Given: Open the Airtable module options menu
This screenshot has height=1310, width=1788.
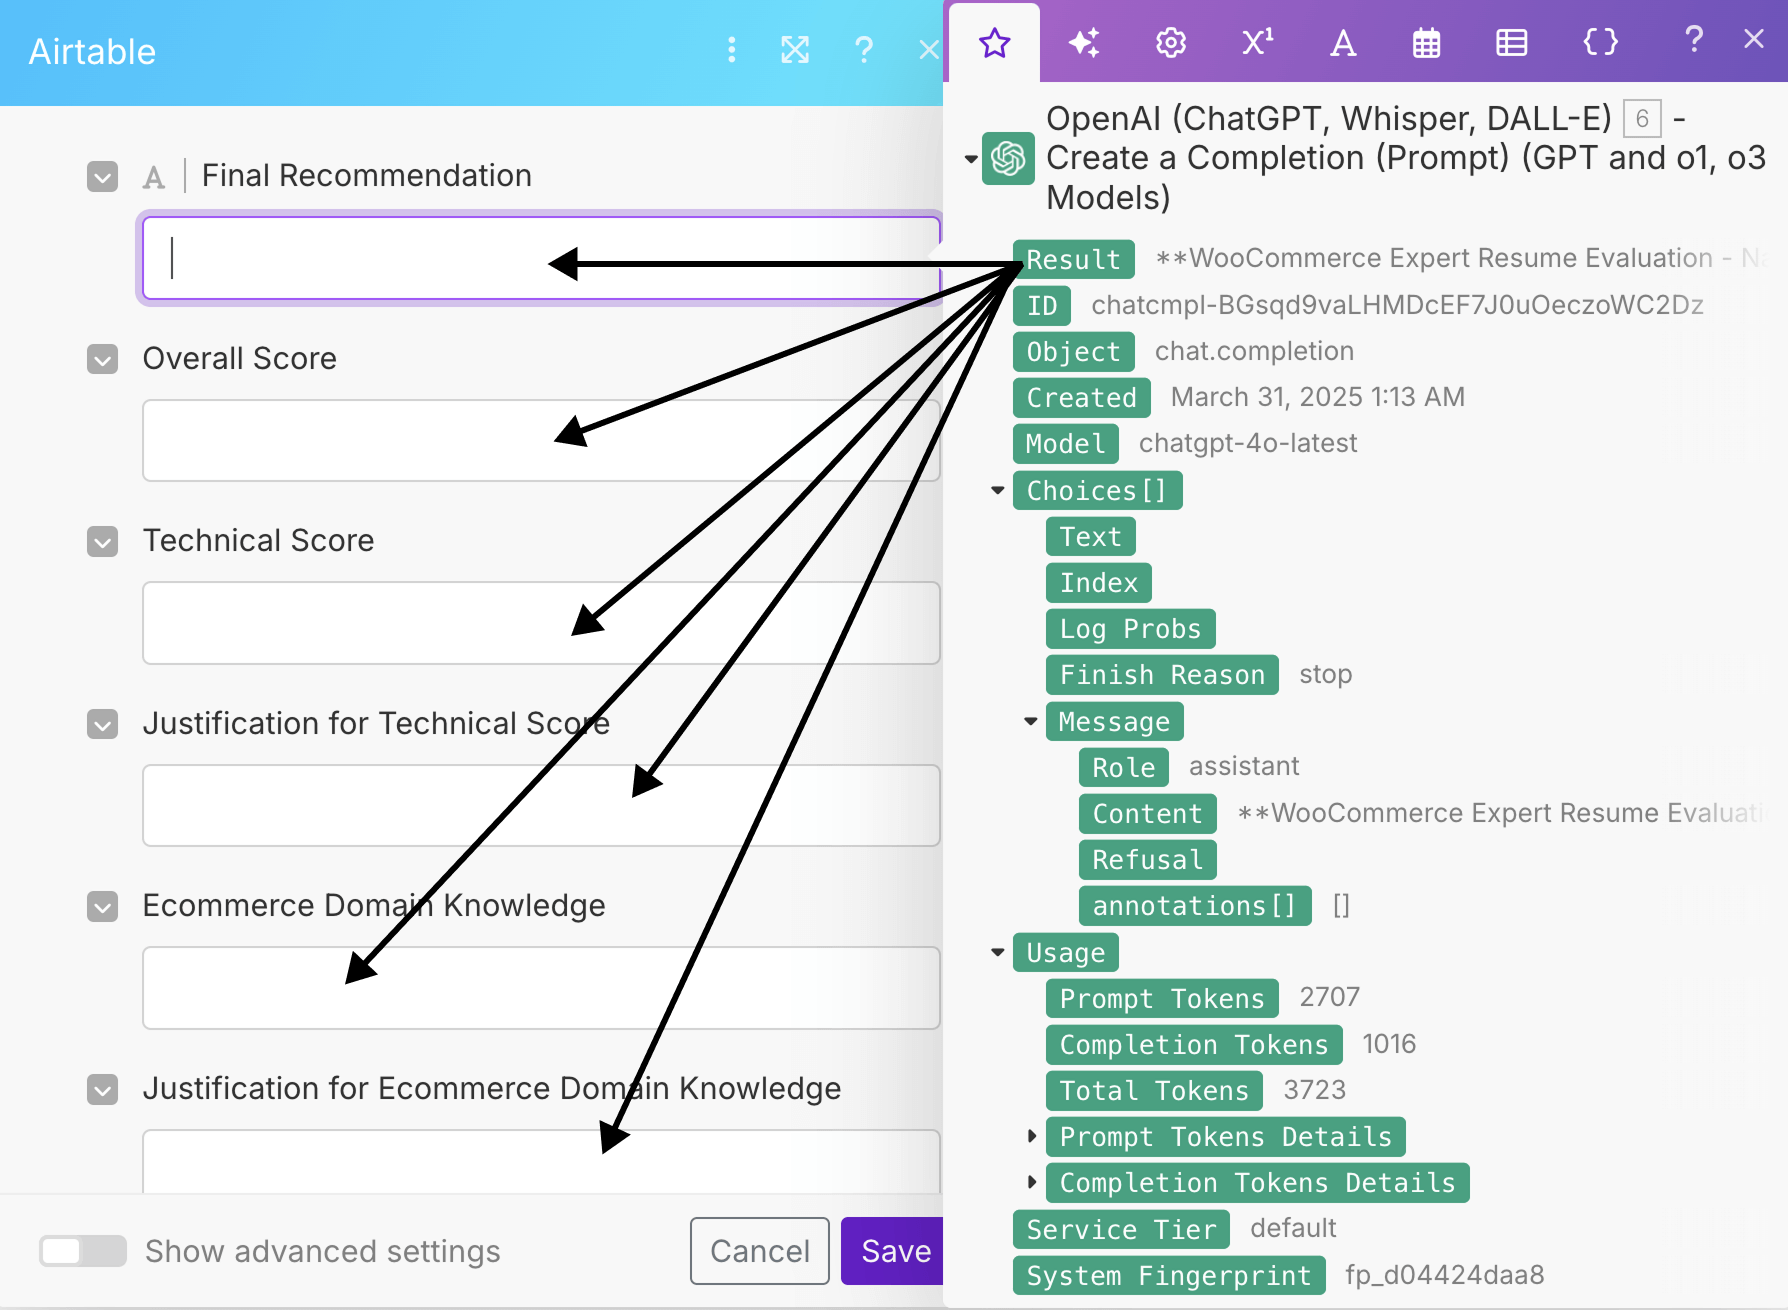Looking at the screenshot, I should click(732, 50).
